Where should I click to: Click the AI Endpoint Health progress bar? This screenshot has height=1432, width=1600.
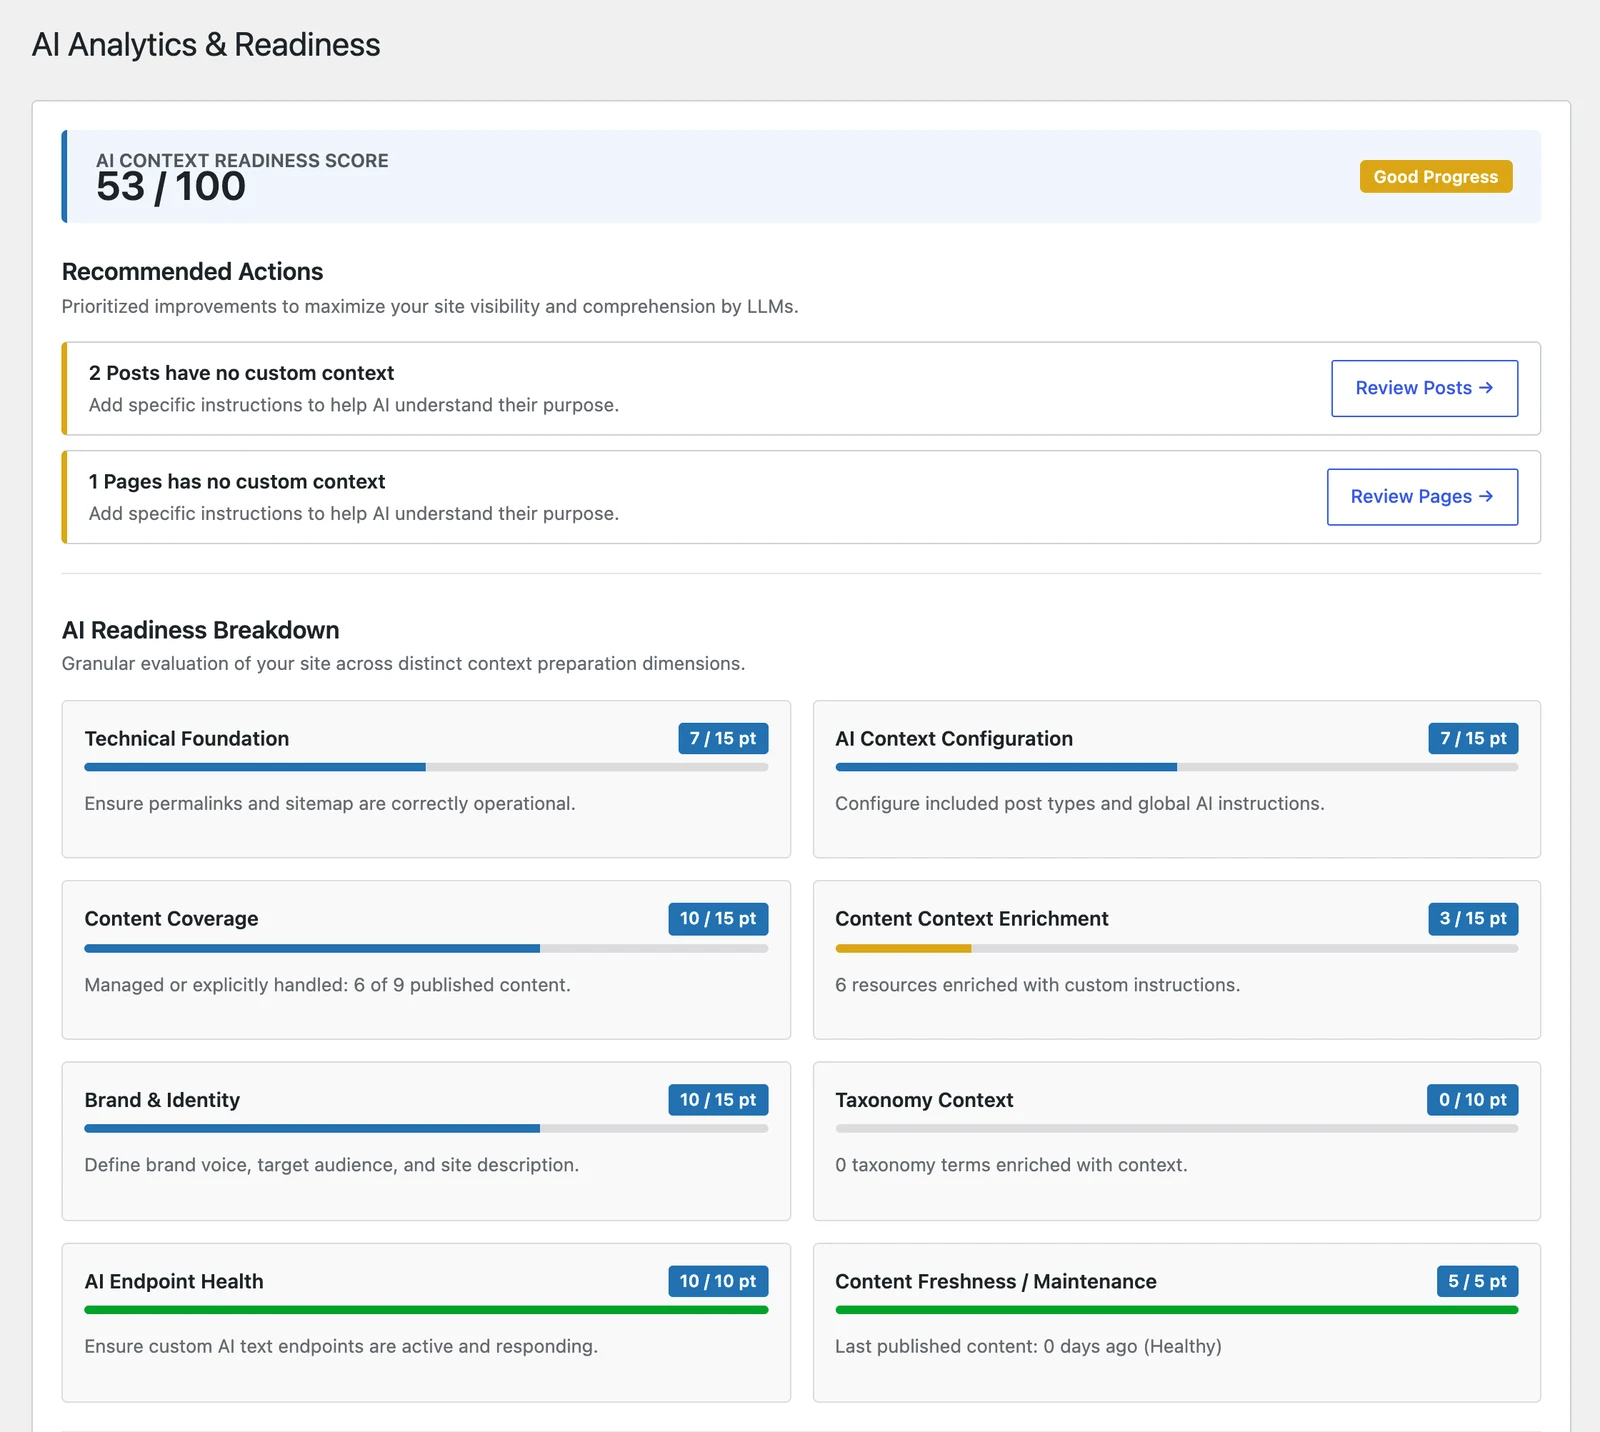(x=426, y=1309)
